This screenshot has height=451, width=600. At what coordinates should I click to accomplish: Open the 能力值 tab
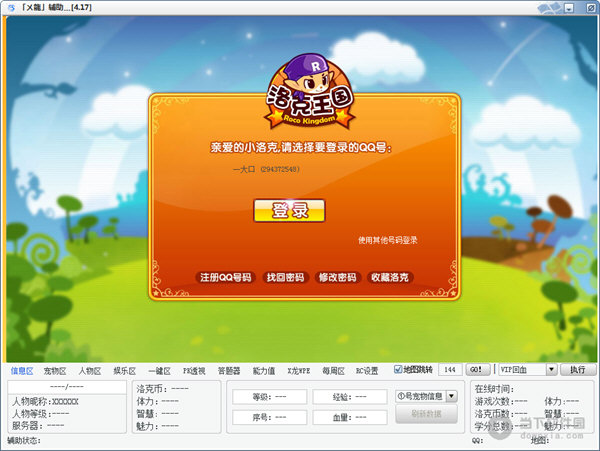264,371
